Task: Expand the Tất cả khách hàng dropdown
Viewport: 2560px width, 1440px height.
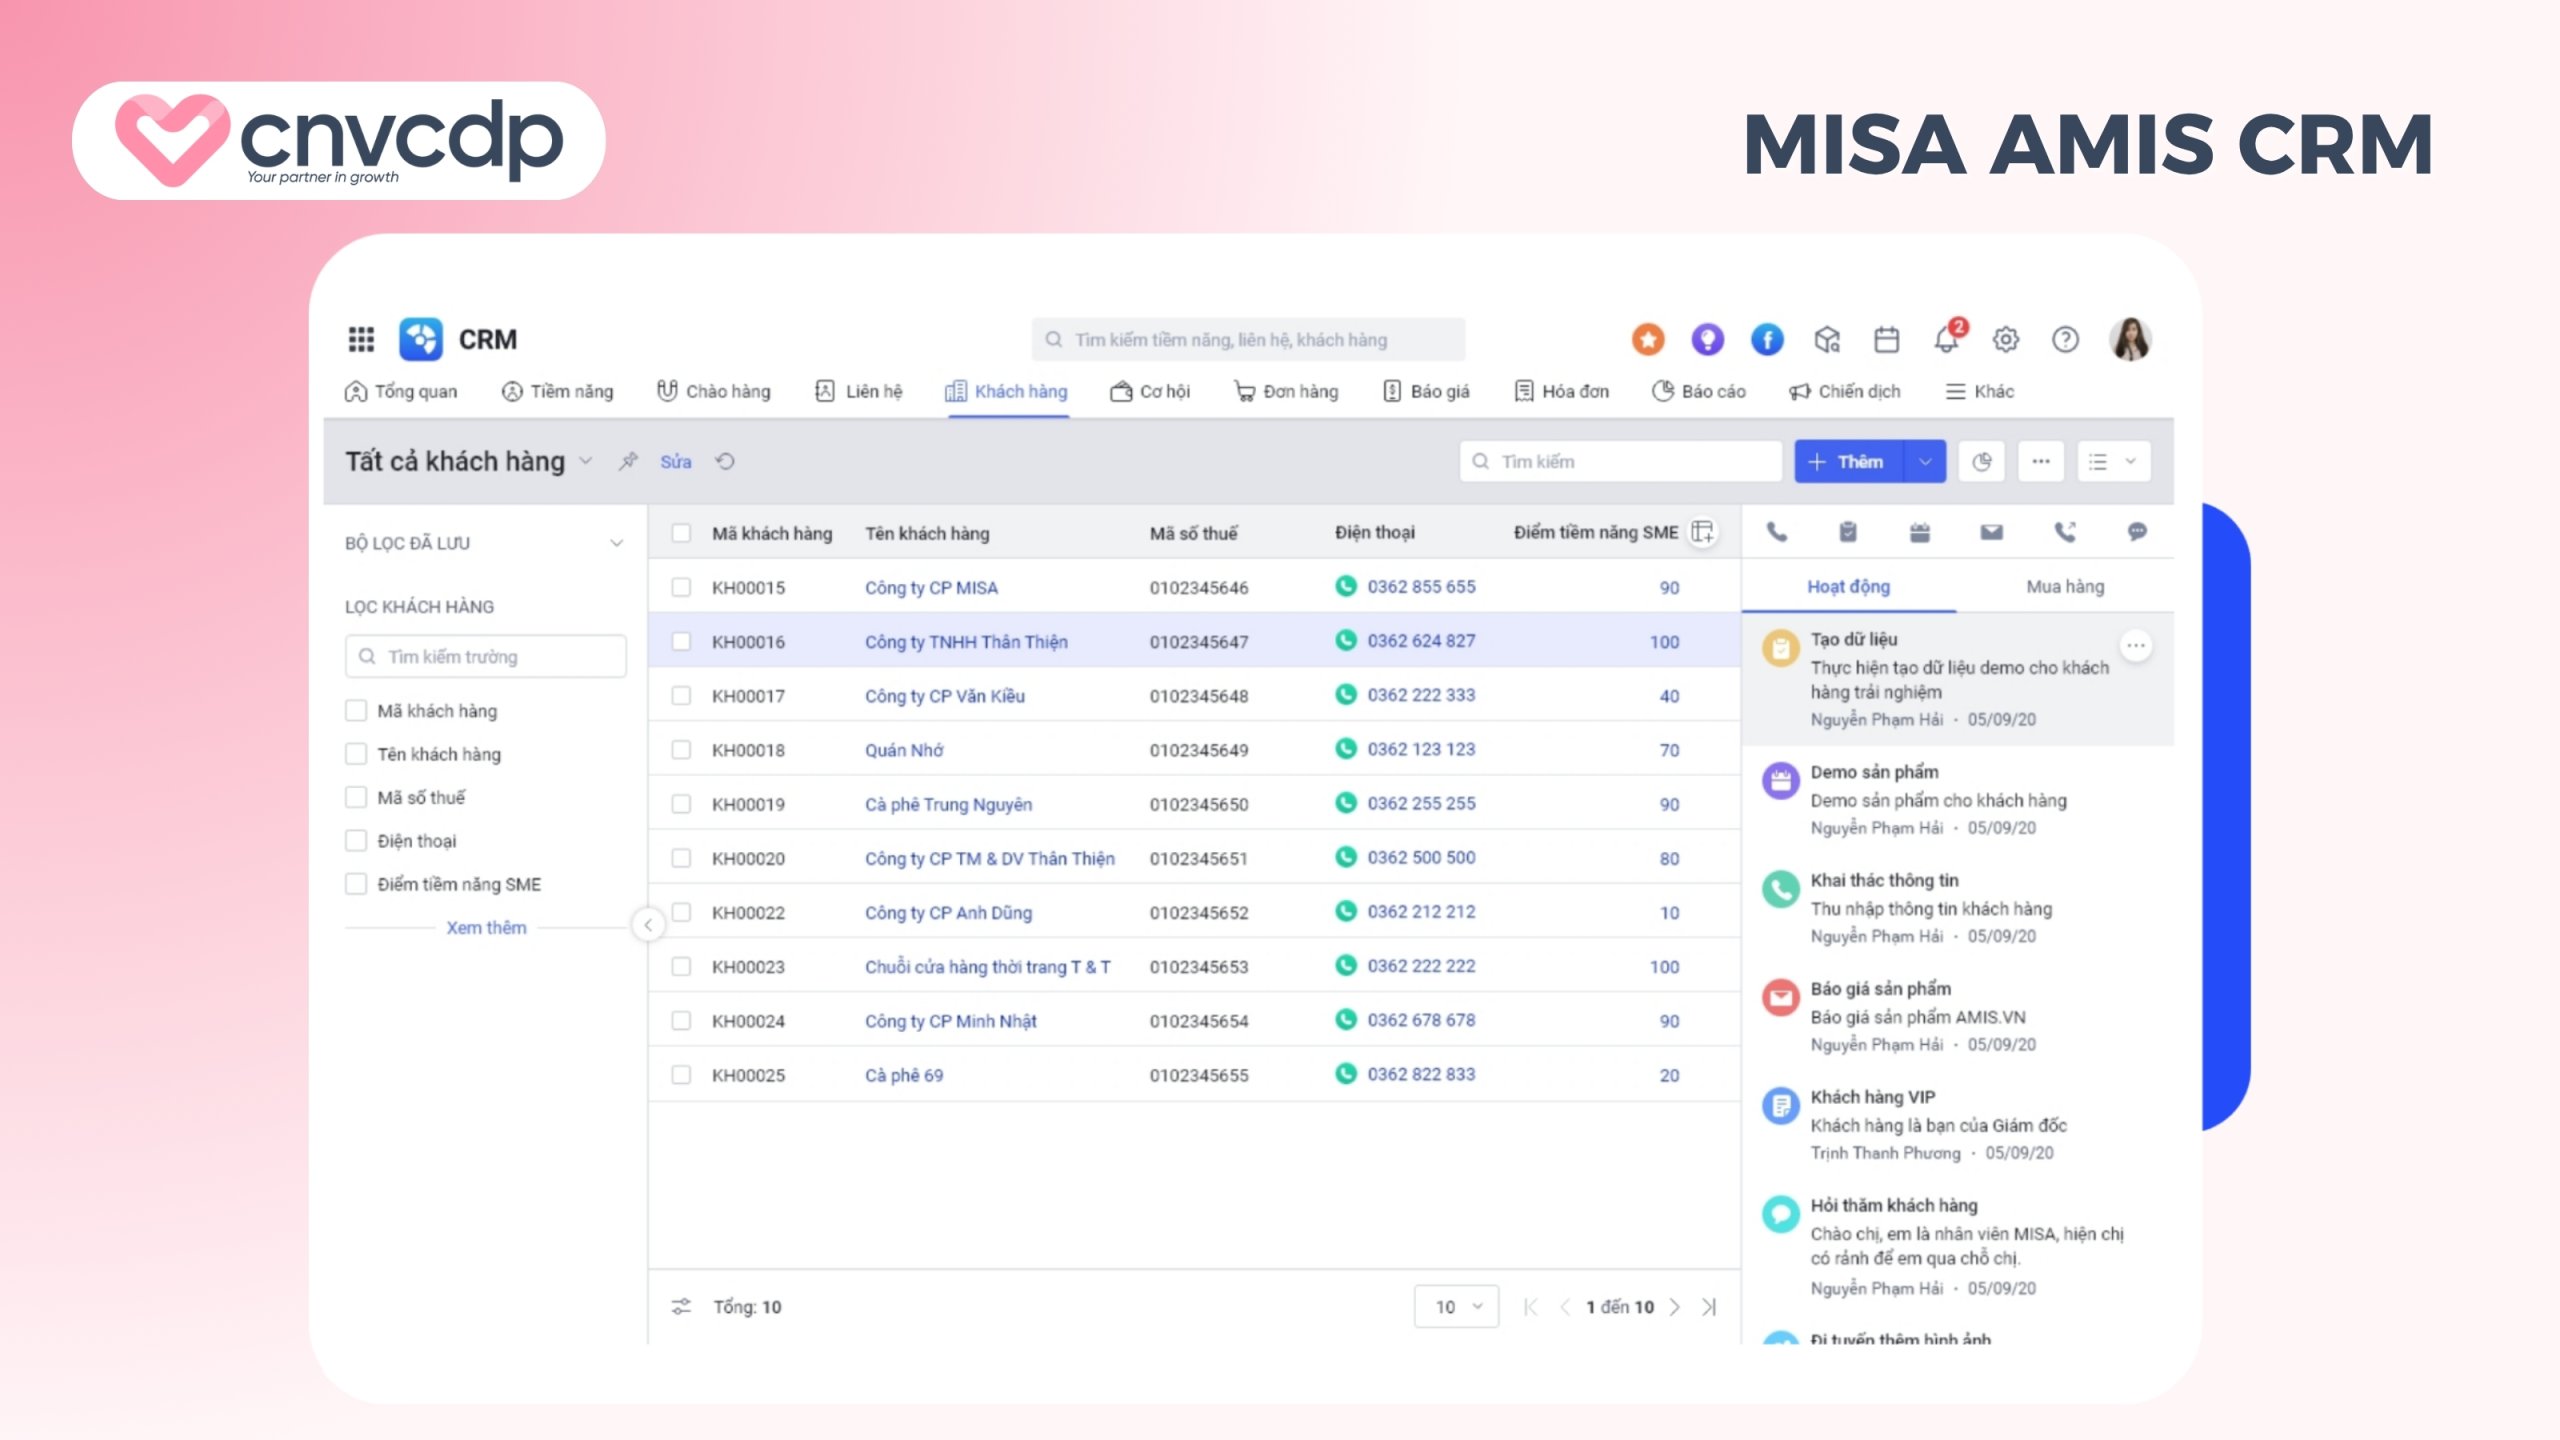Action: coord(587,461)
